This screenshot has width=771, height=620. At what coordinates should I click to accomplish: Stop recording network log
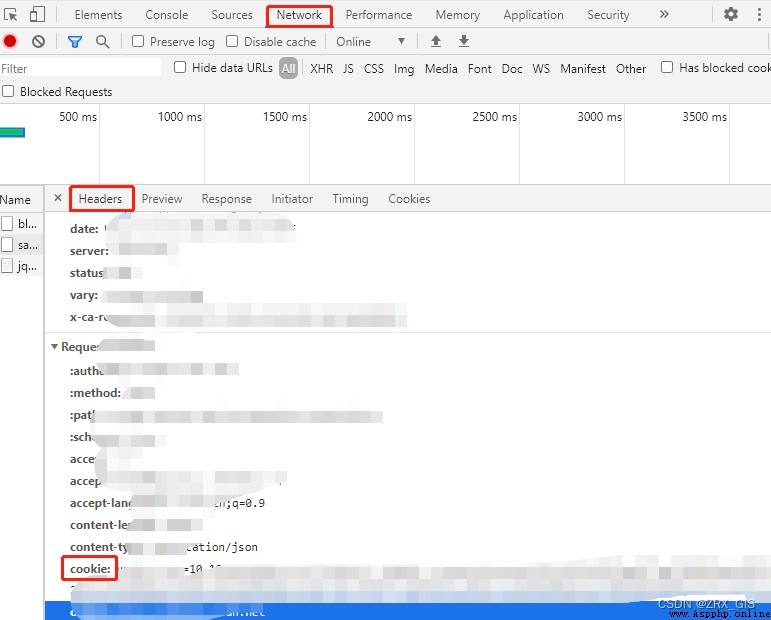10,41
